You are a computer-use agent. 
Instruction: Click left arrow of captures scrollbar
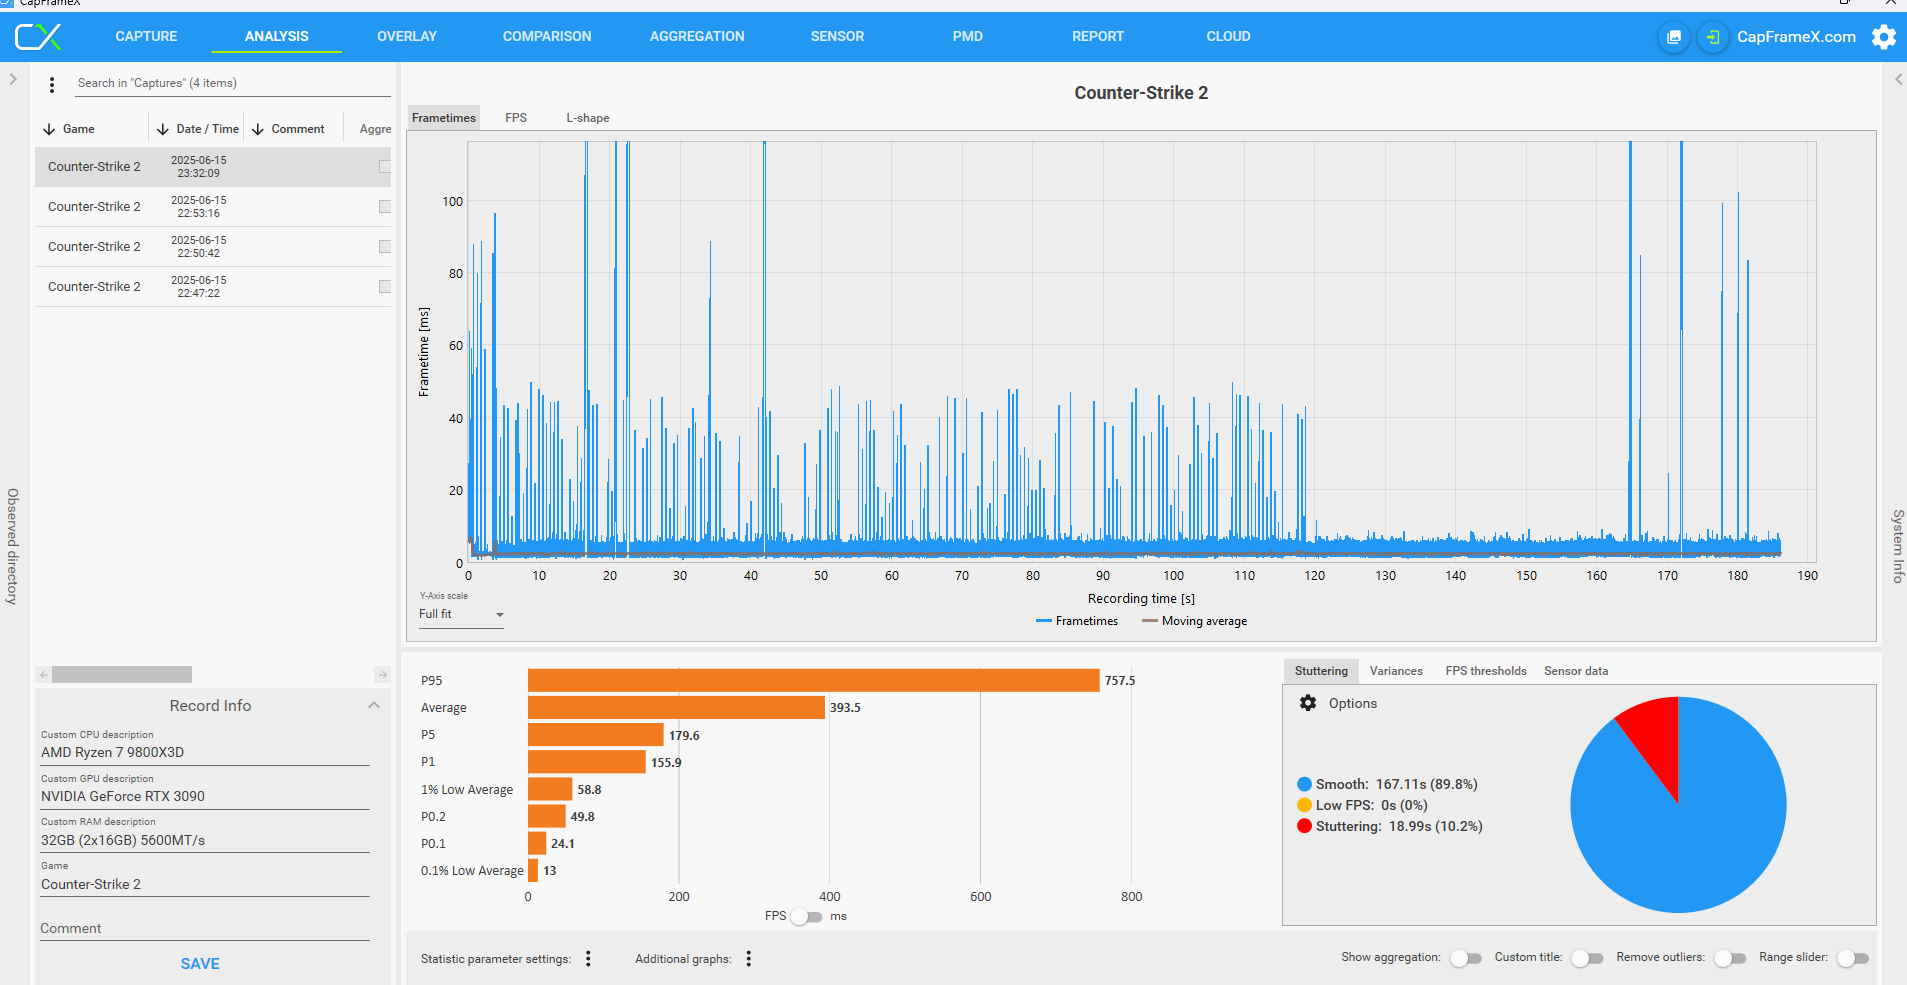tap(43, 675)
